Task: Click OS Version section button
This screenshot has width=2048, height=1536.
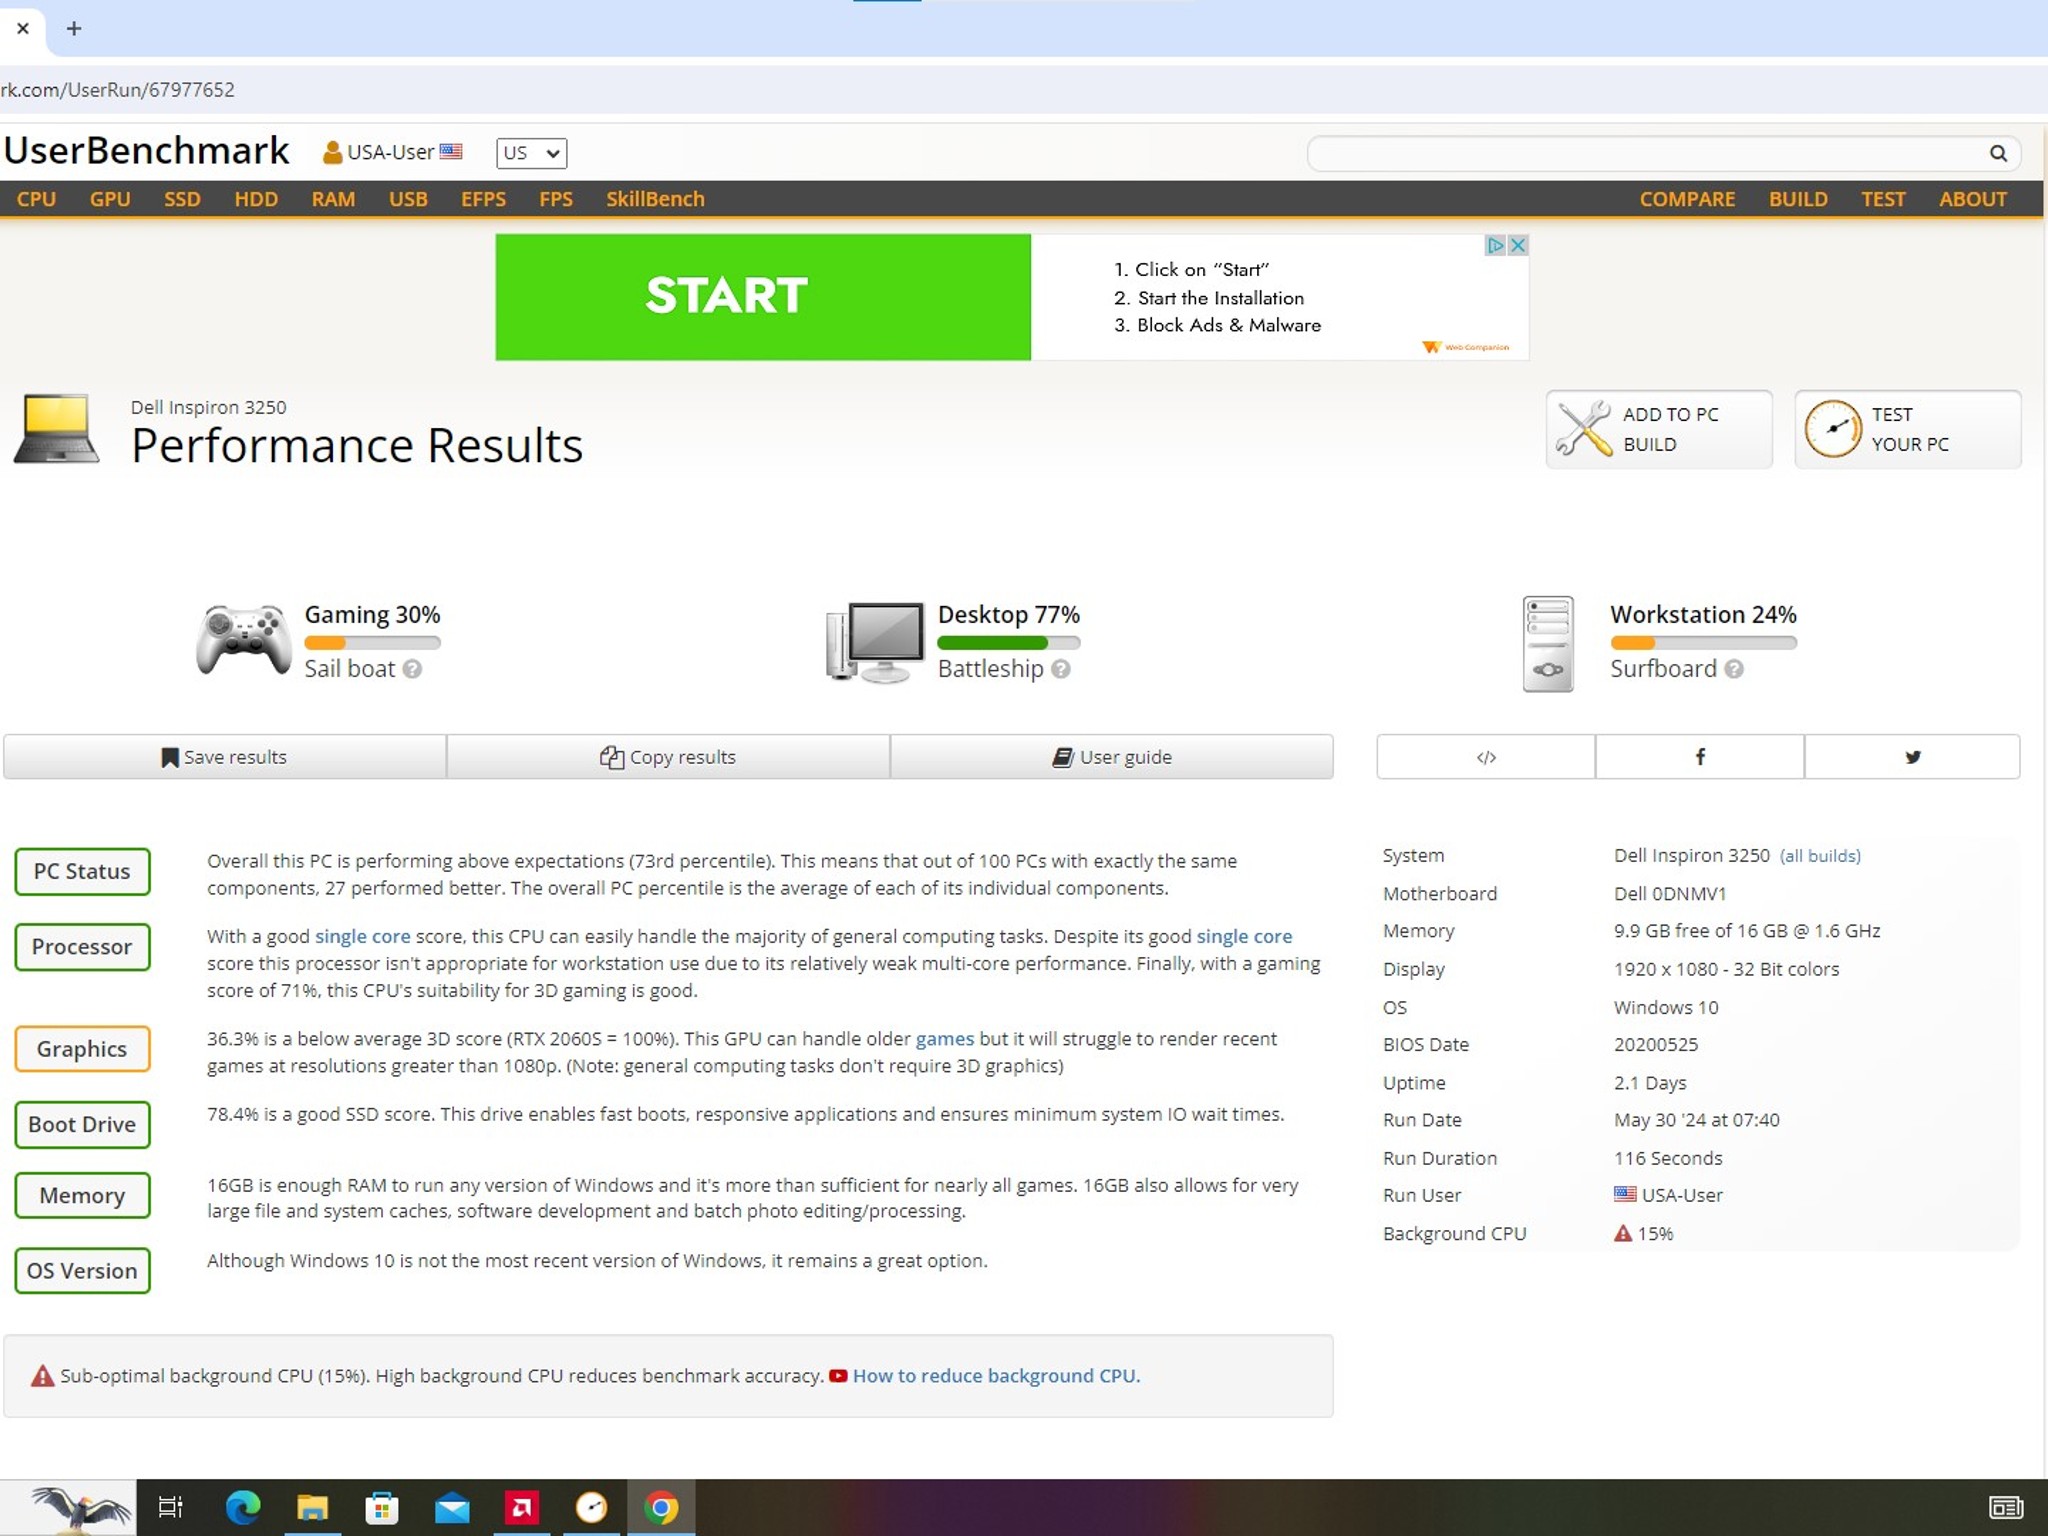Action: click(x=82, y=1271)
